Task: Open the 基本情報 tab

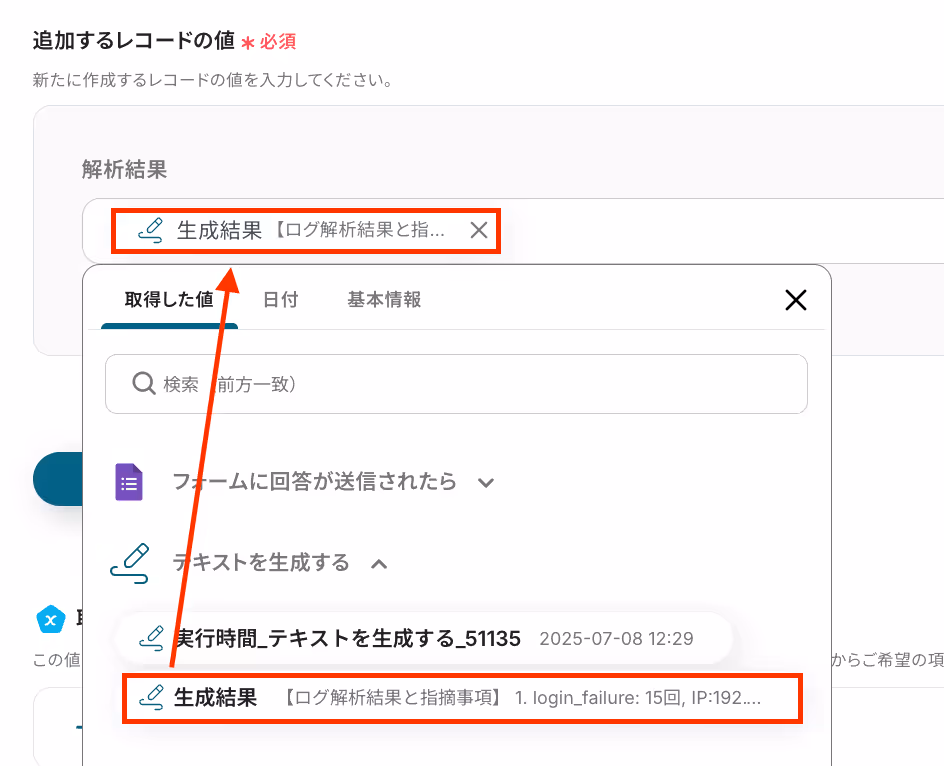Action: (x=384, y=299)
